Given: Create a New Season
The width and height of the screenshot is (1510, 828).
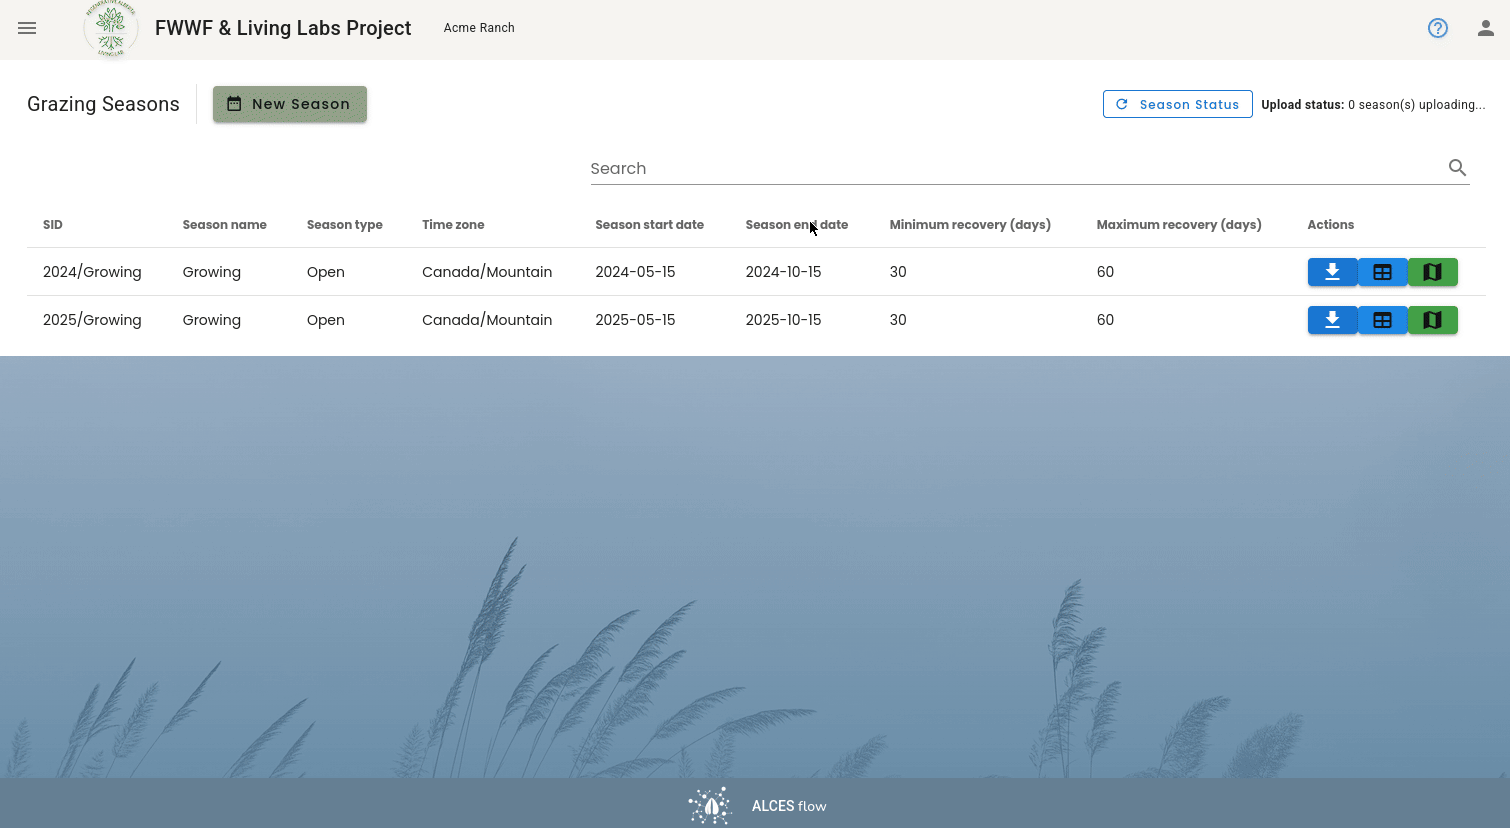Looking at the screenshot, I should 290,104.
